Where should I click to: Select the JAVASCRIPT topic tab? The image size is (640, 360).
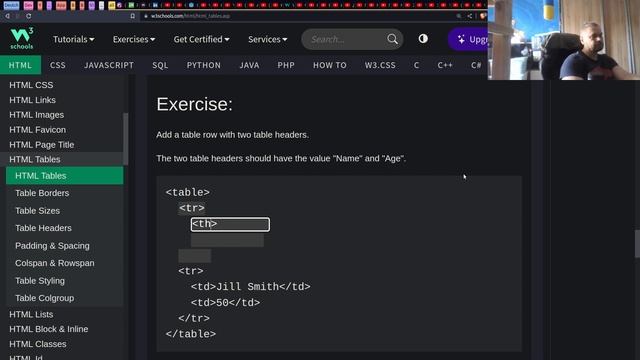click(x=109, y=65)
